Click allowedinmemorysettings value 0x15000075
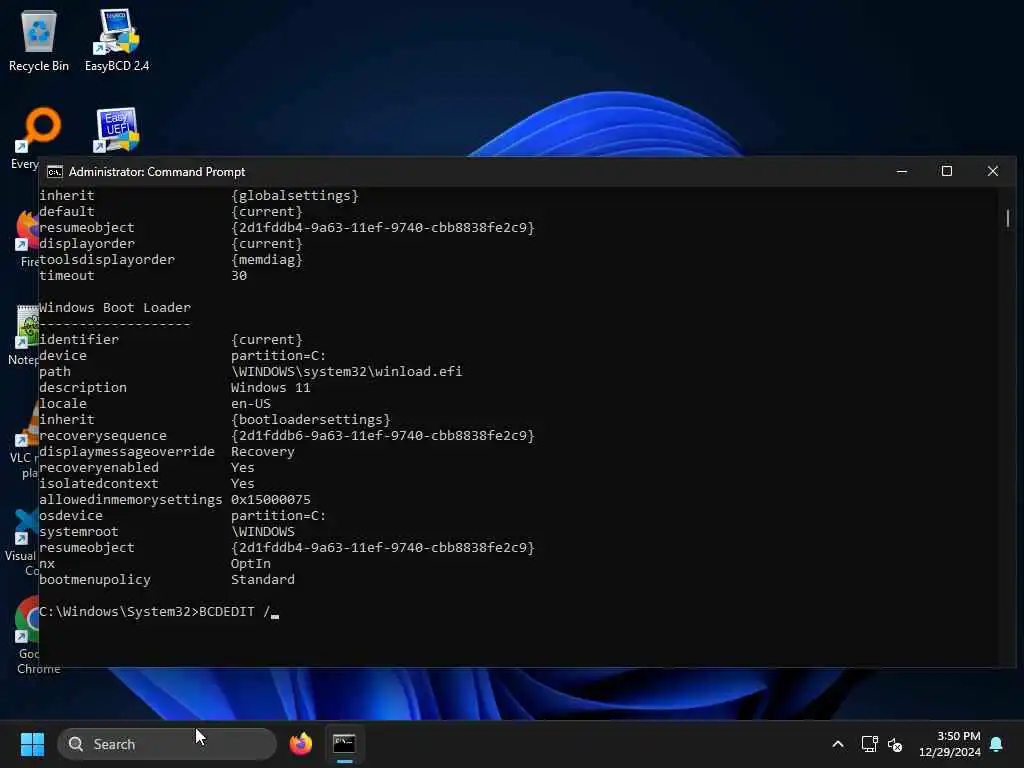This screenshot has height=768, width=1024. click(x=270, y=500)
